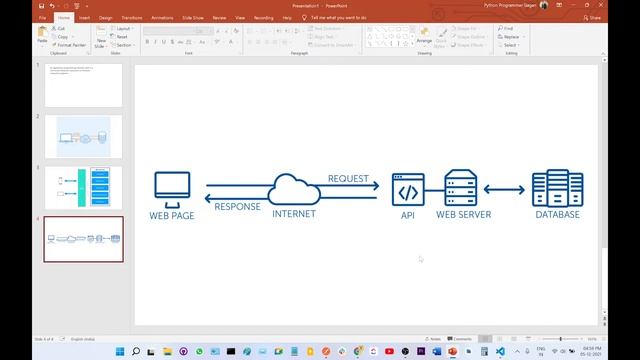Save the presentation from Quick Access Toolbar
Viewport: 640px width, 360px height.
pos(41,6)
